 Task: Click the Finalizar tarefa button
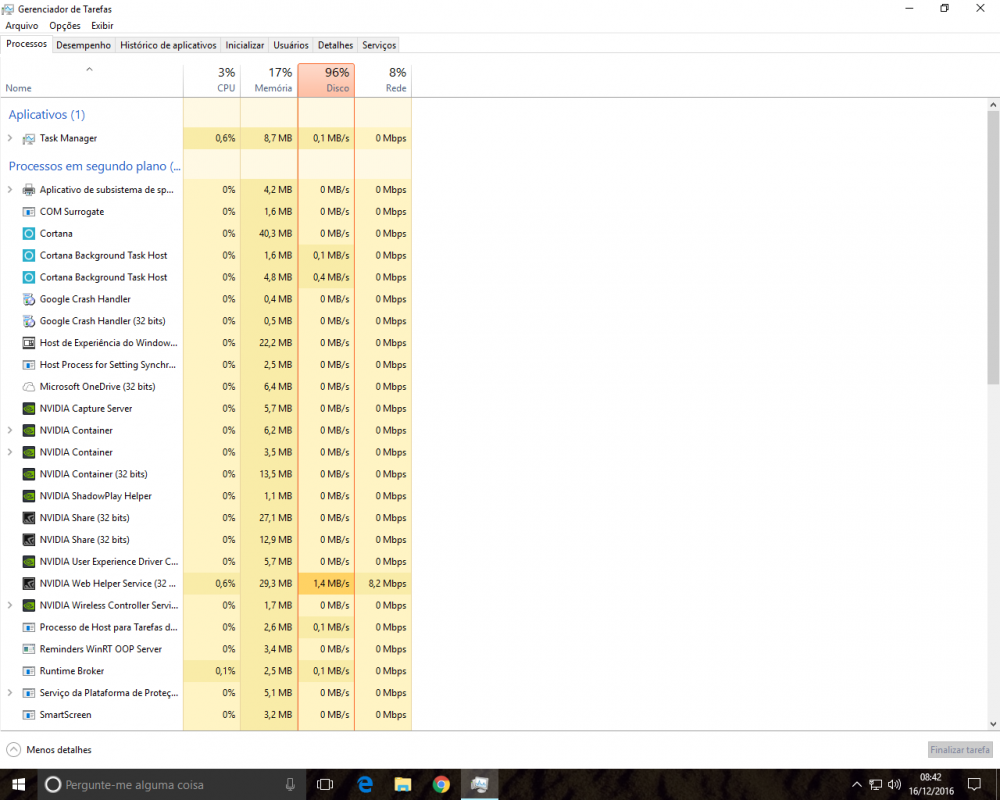click(x=959, y=749)
